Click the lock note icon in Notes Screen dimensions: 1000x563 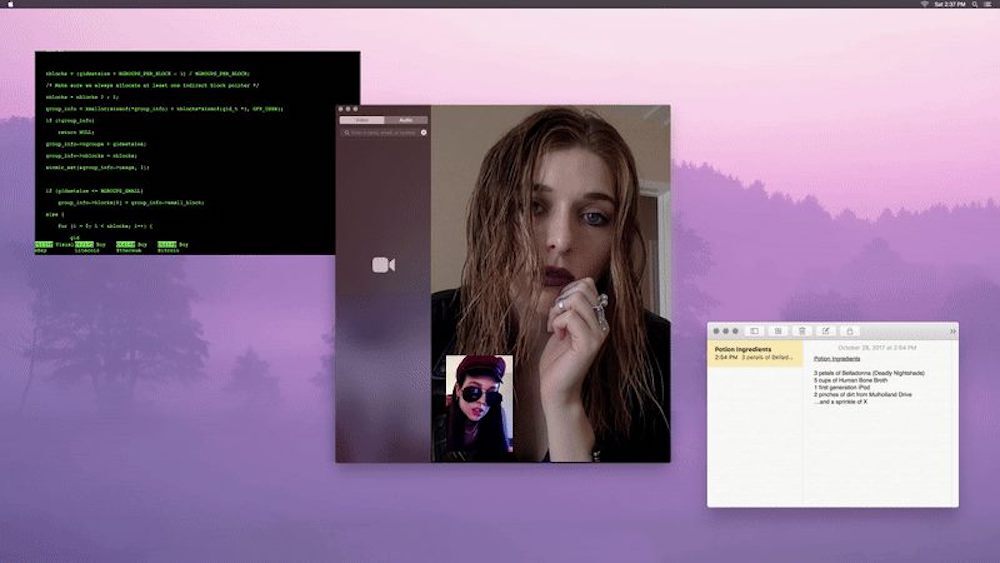[x=850, y=331]
